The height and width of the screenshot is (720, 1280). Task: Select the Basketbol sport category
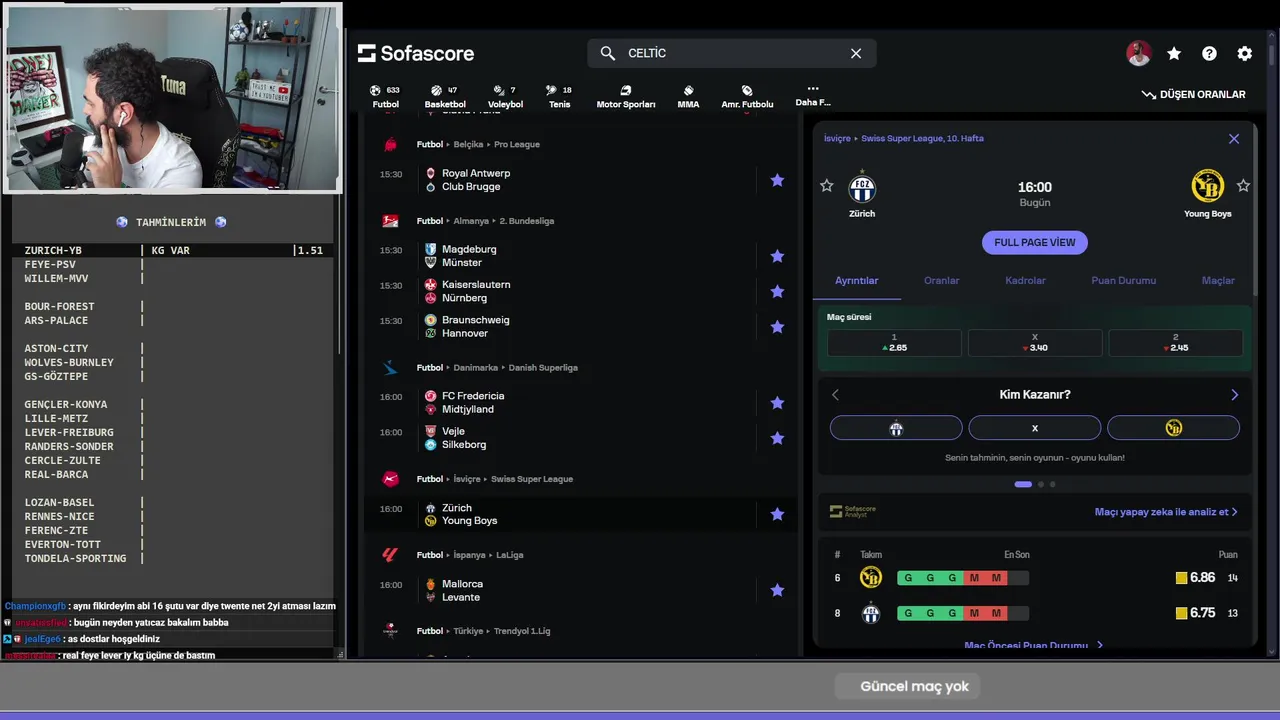[445, 96]
